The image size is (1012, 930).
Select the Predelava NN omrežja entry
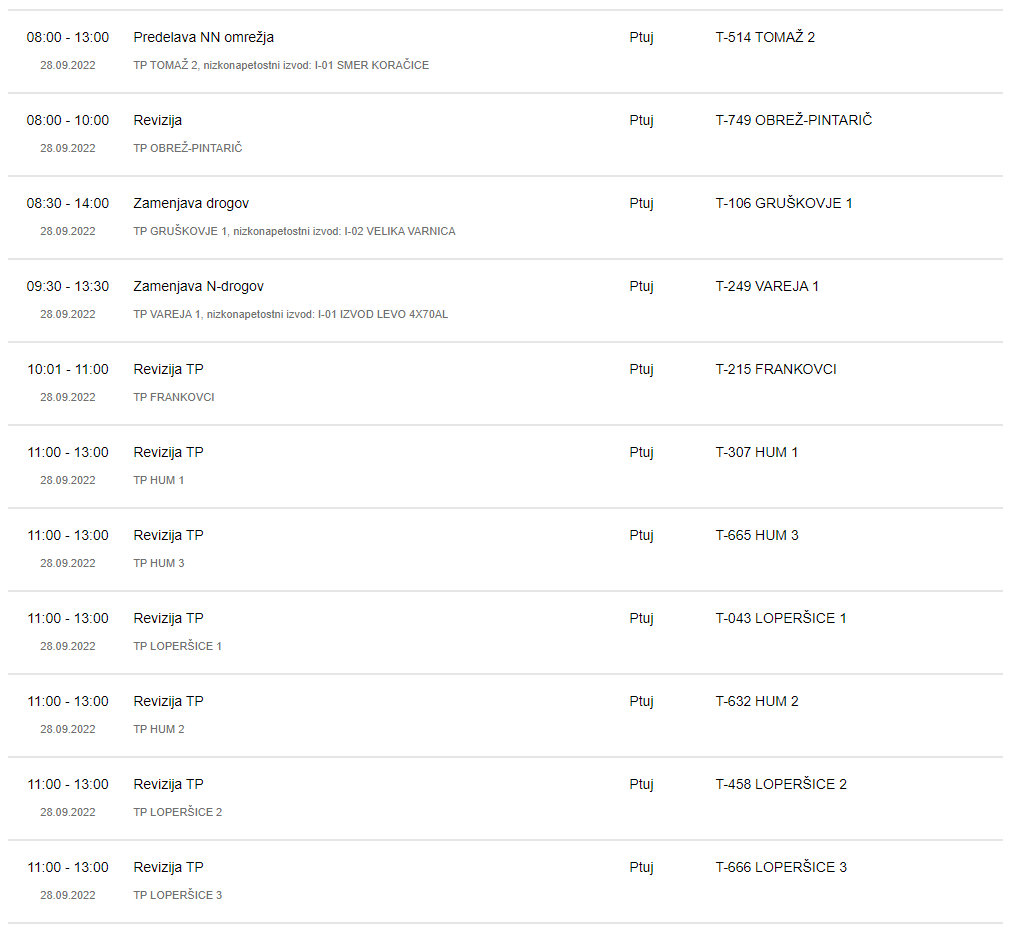[203, 37]
